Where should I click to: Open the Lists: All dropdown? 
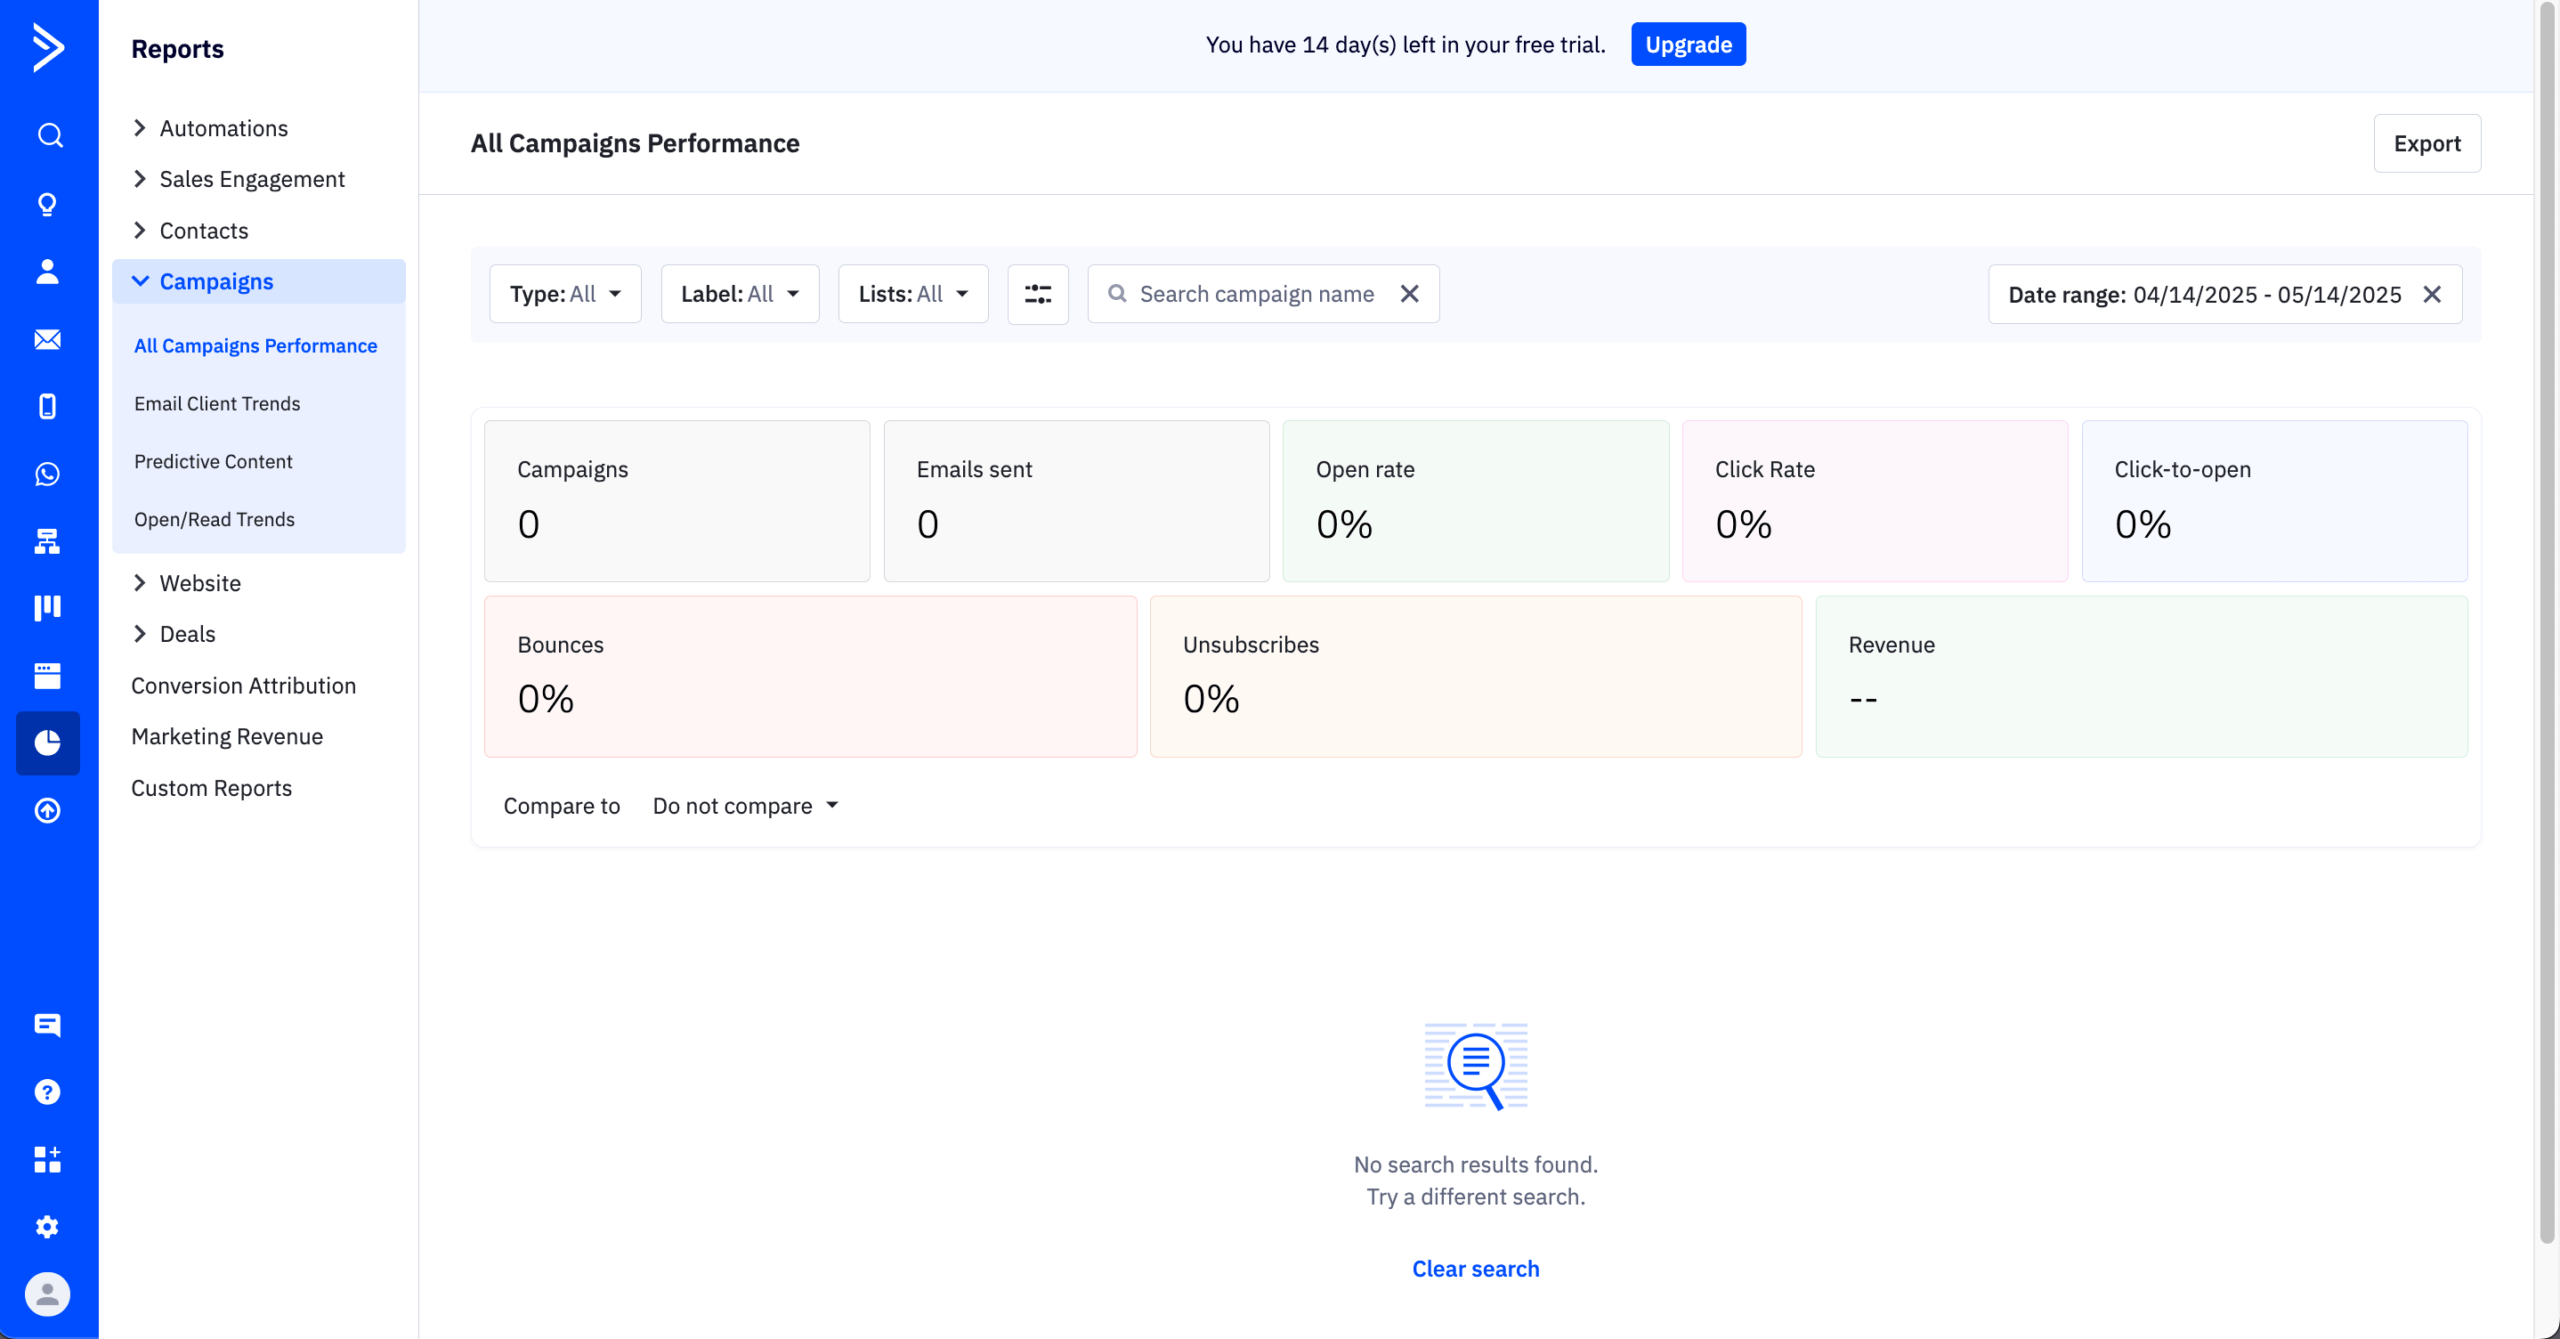[913, 294]
